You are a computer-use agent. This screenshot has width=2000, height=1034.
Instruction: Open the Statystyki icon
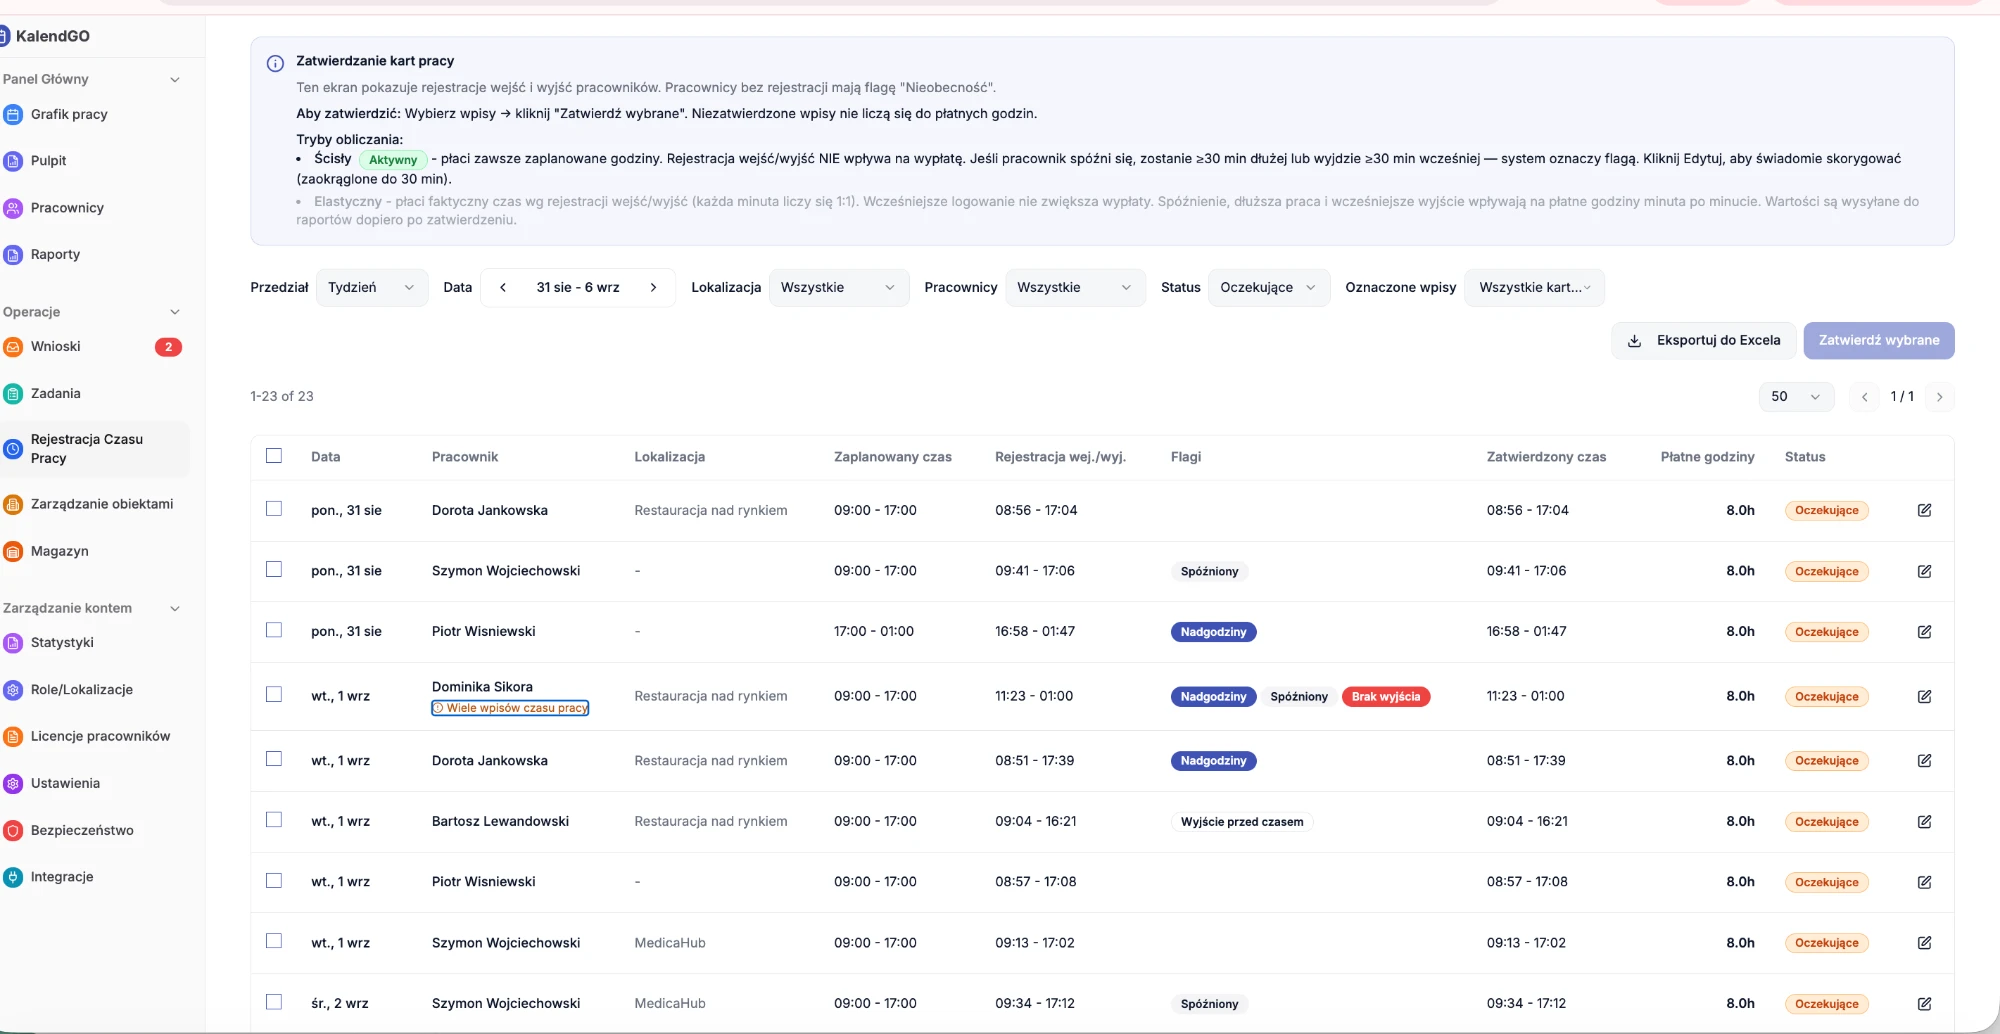[x=13, y=643]
